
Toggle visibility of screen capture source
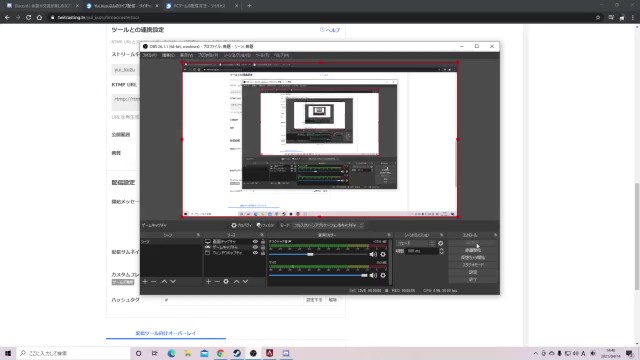pos(256,242)
